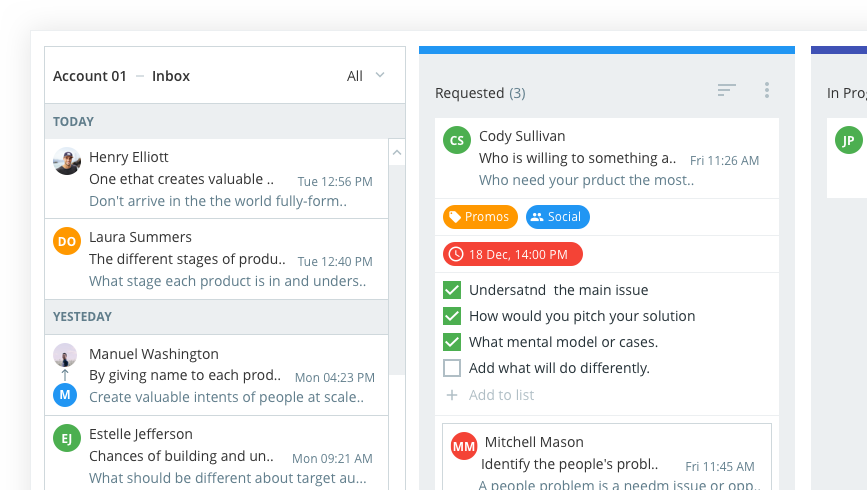Uncheck 'Undersatnd the main issue' checkbox
This screenshot has height=490, width=867.
pyautogui.click(x=452, y=290)
